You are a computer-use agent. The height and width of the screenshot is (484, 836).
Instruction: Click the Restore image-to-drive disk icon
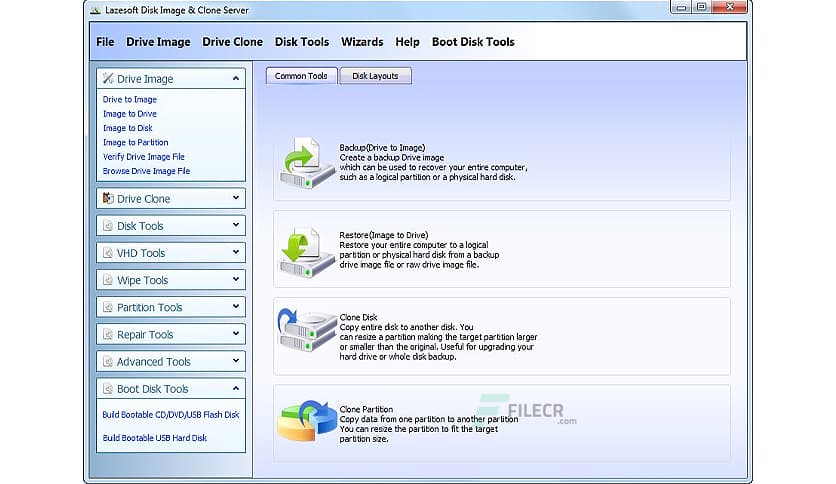(307, 252)
